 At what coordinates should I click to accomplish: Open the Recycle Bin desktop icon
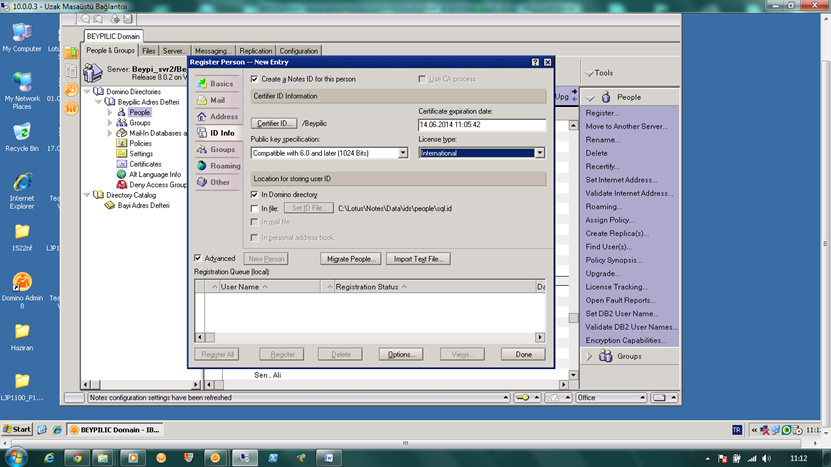22,137
